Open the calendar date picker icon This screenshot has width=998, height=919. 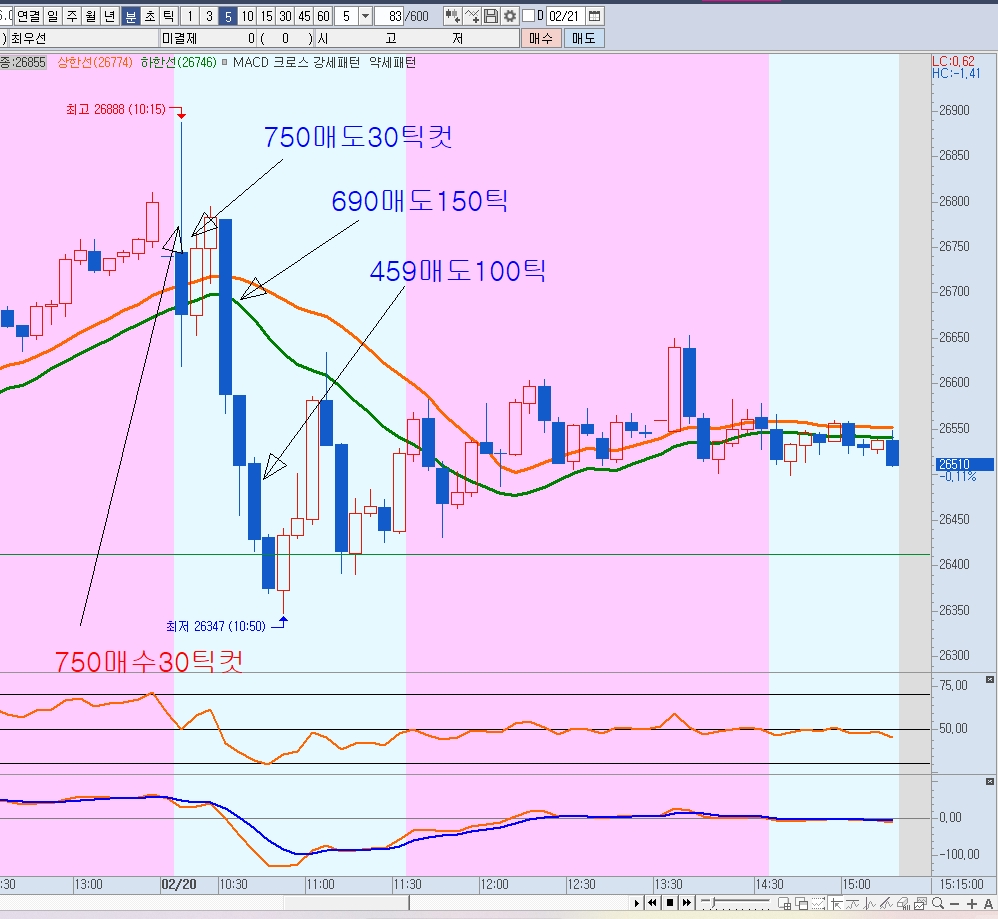pos(595,16)
